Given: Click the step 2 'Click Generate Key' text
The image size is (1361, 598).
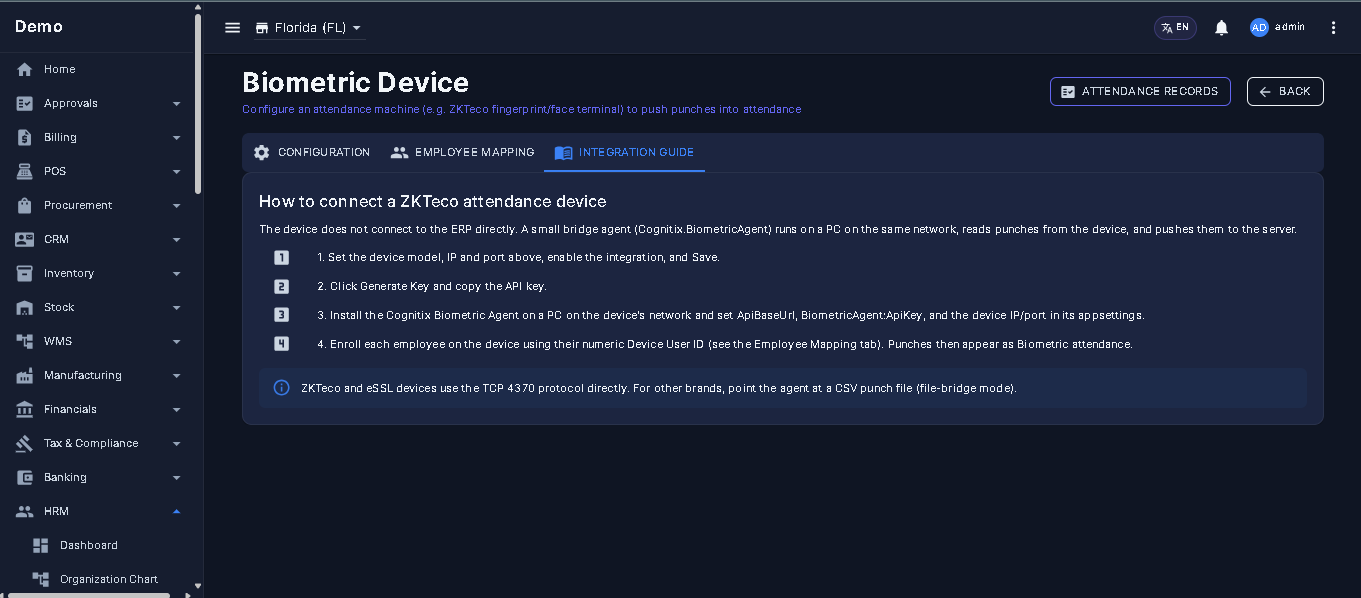Looking at the screenshot, I should click(432, 286).
